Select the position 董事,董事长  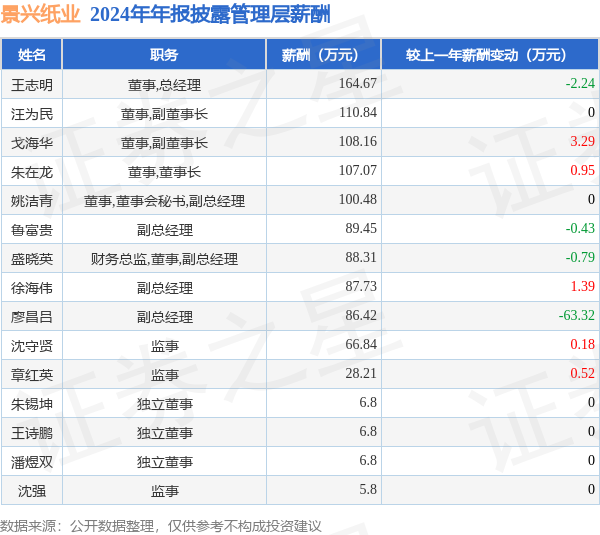(165, 172)
